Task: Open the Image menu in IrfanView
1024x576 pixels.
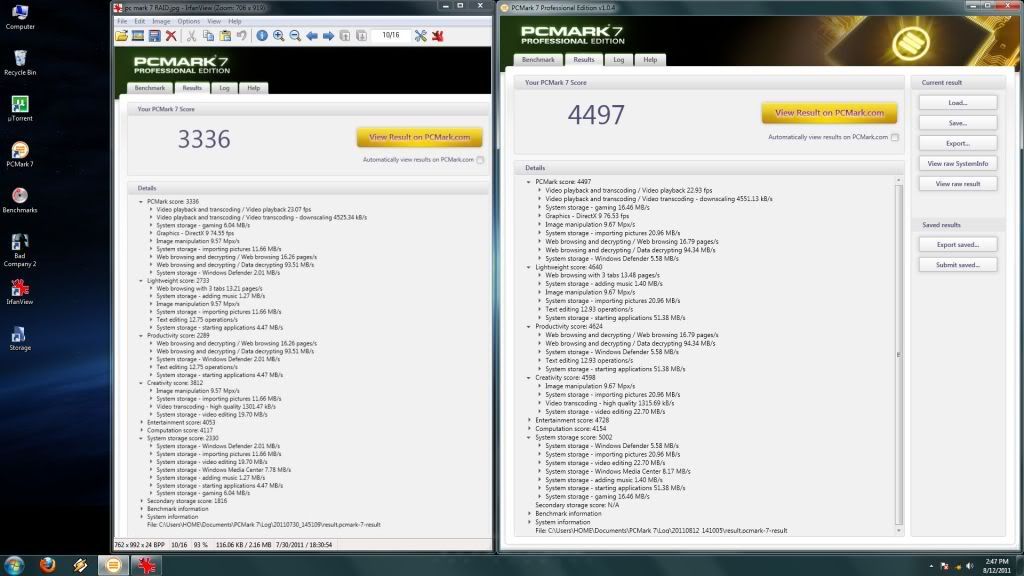Action: click(161, 21)
